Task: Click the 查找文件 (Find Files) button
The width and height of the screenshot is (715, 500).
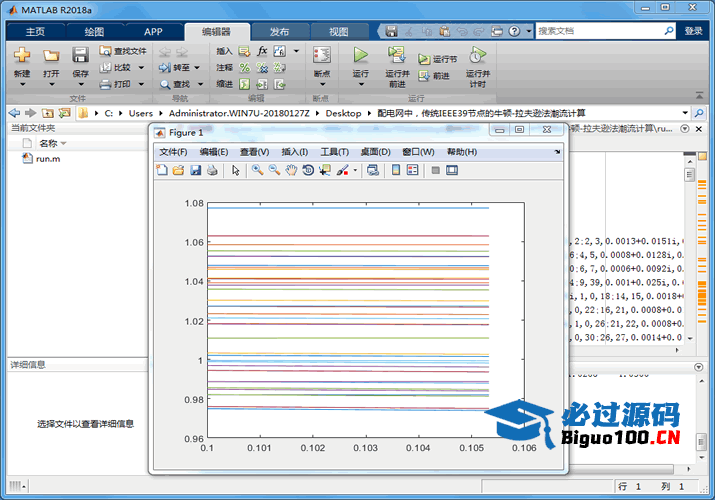Action: pyautogui.click(x=123, y=51)
